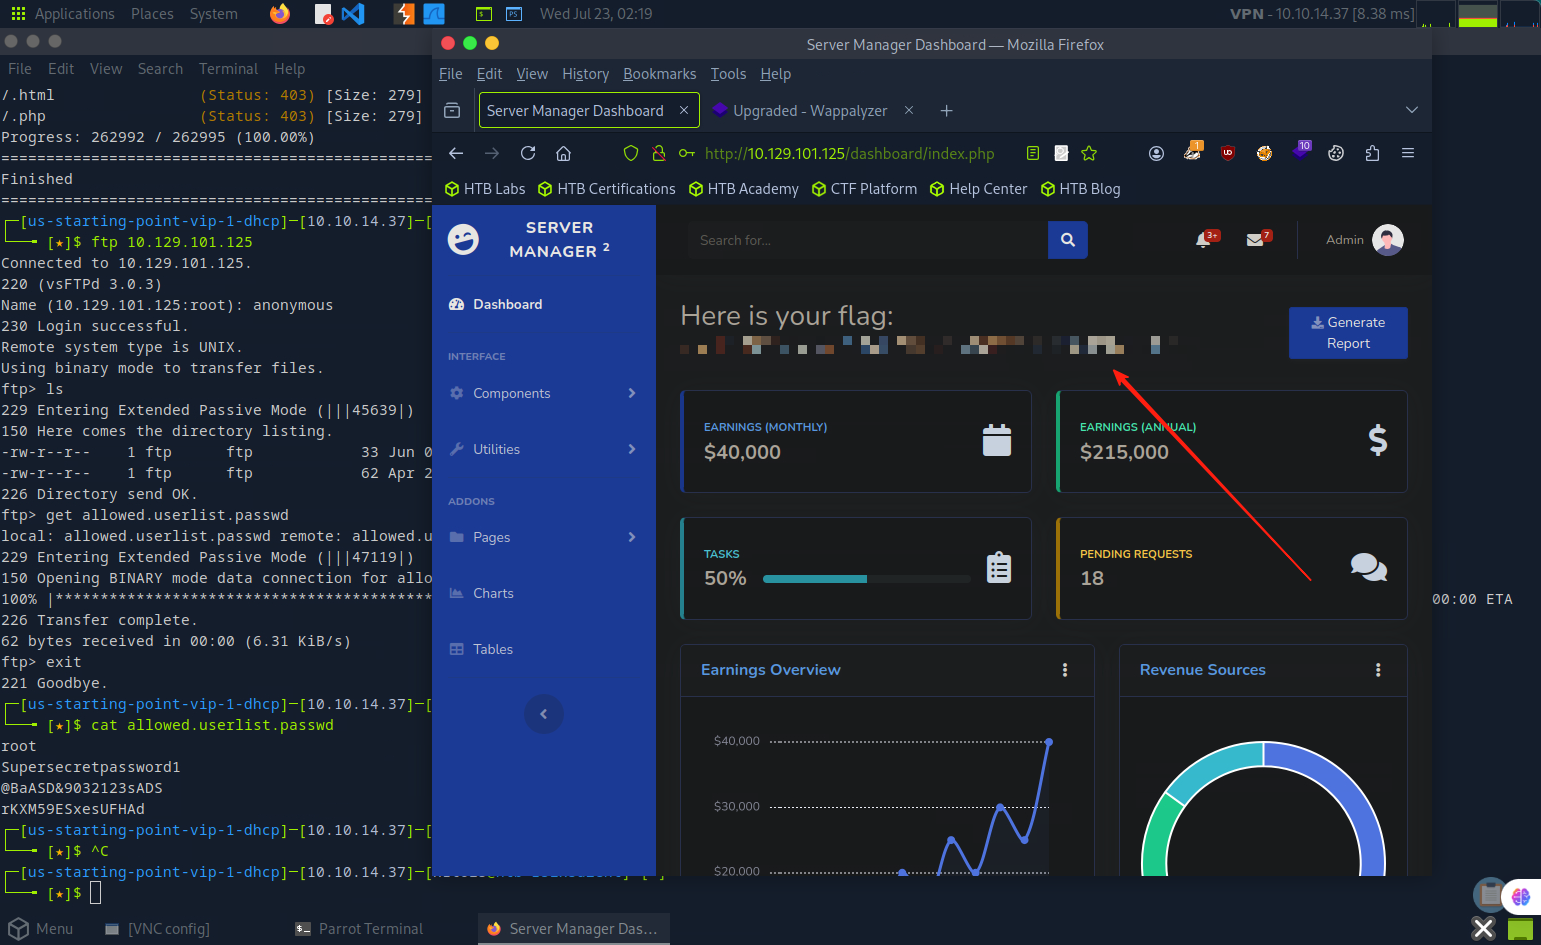1541x945 pixels.
Task: Open the Firefox hamburger application menu
Action: (x=1408, y=153)
